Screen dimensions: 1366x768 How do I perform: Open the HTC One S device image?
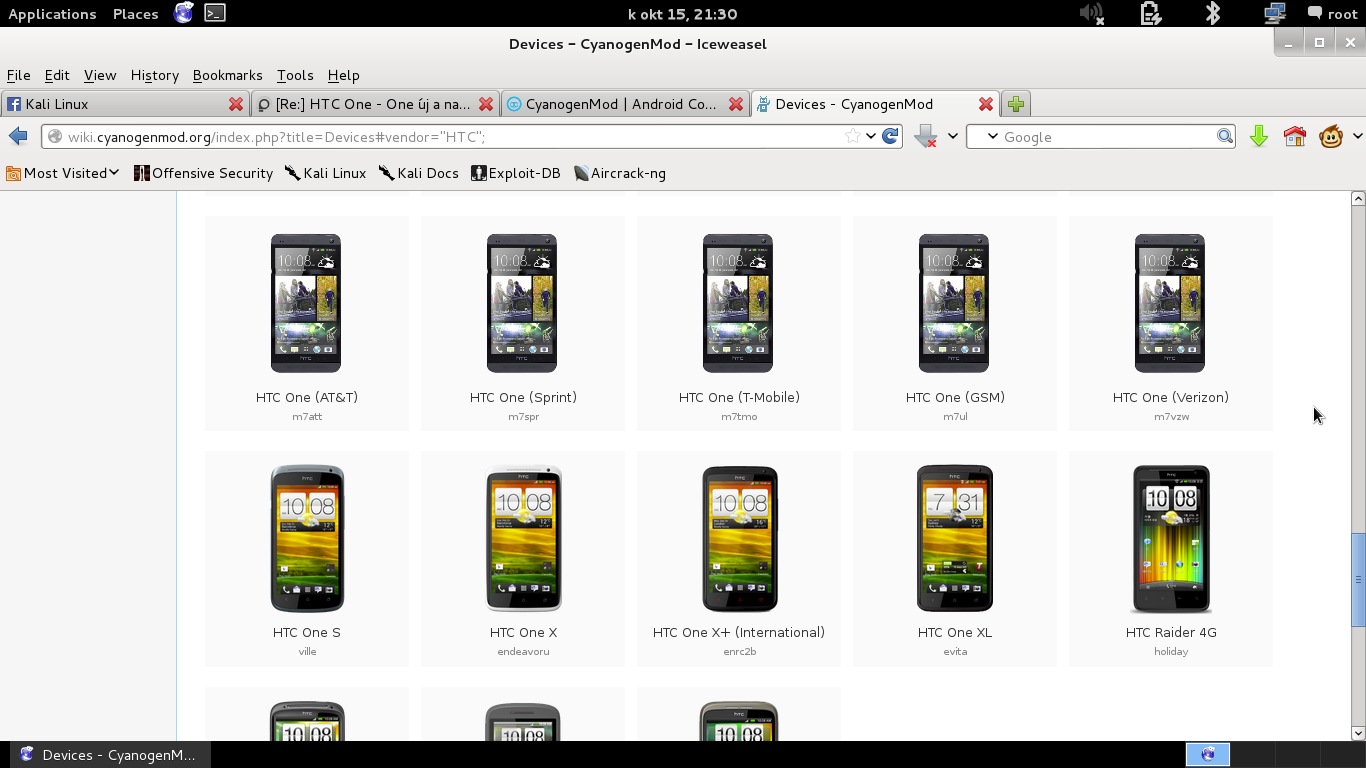pyautogui.click(x=307, y=538)
